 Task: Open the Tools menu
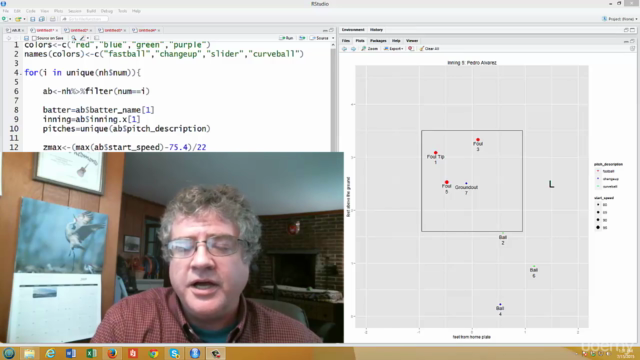pyautogui.click(x=122, y=11)
